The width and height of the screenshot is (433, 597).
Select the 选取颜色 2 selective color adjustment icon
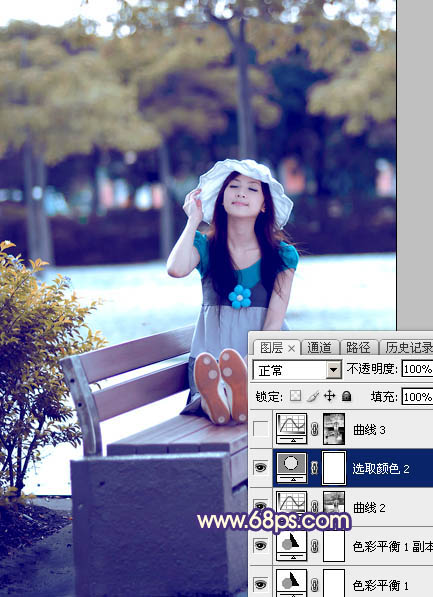(291, 467)
